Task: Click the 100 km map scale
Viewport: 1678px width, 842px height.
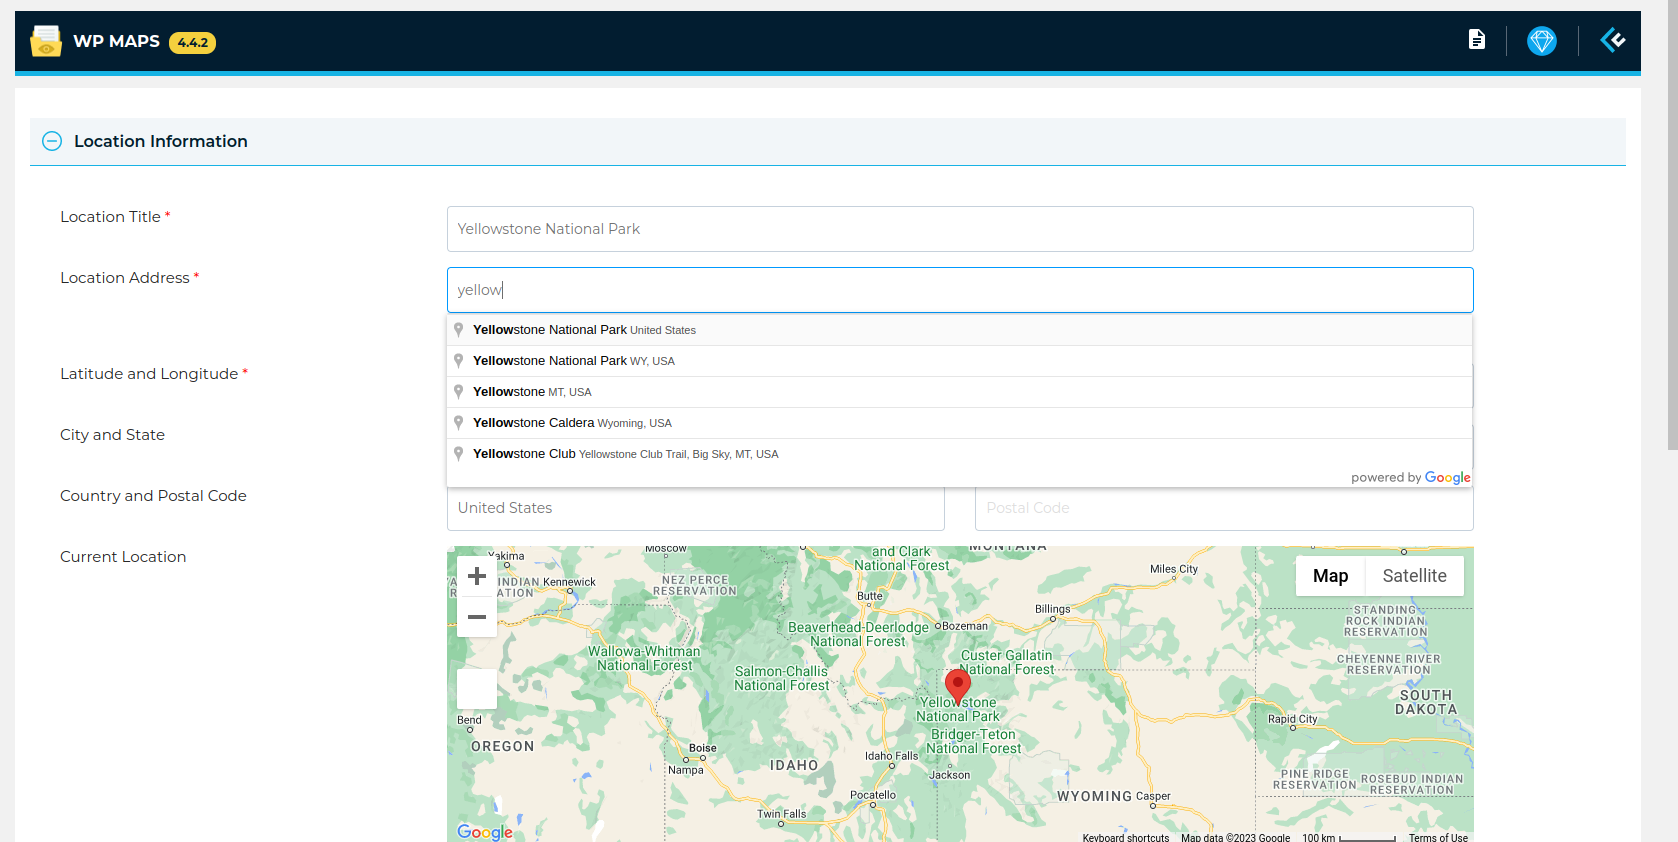Action: (1348, 837)
